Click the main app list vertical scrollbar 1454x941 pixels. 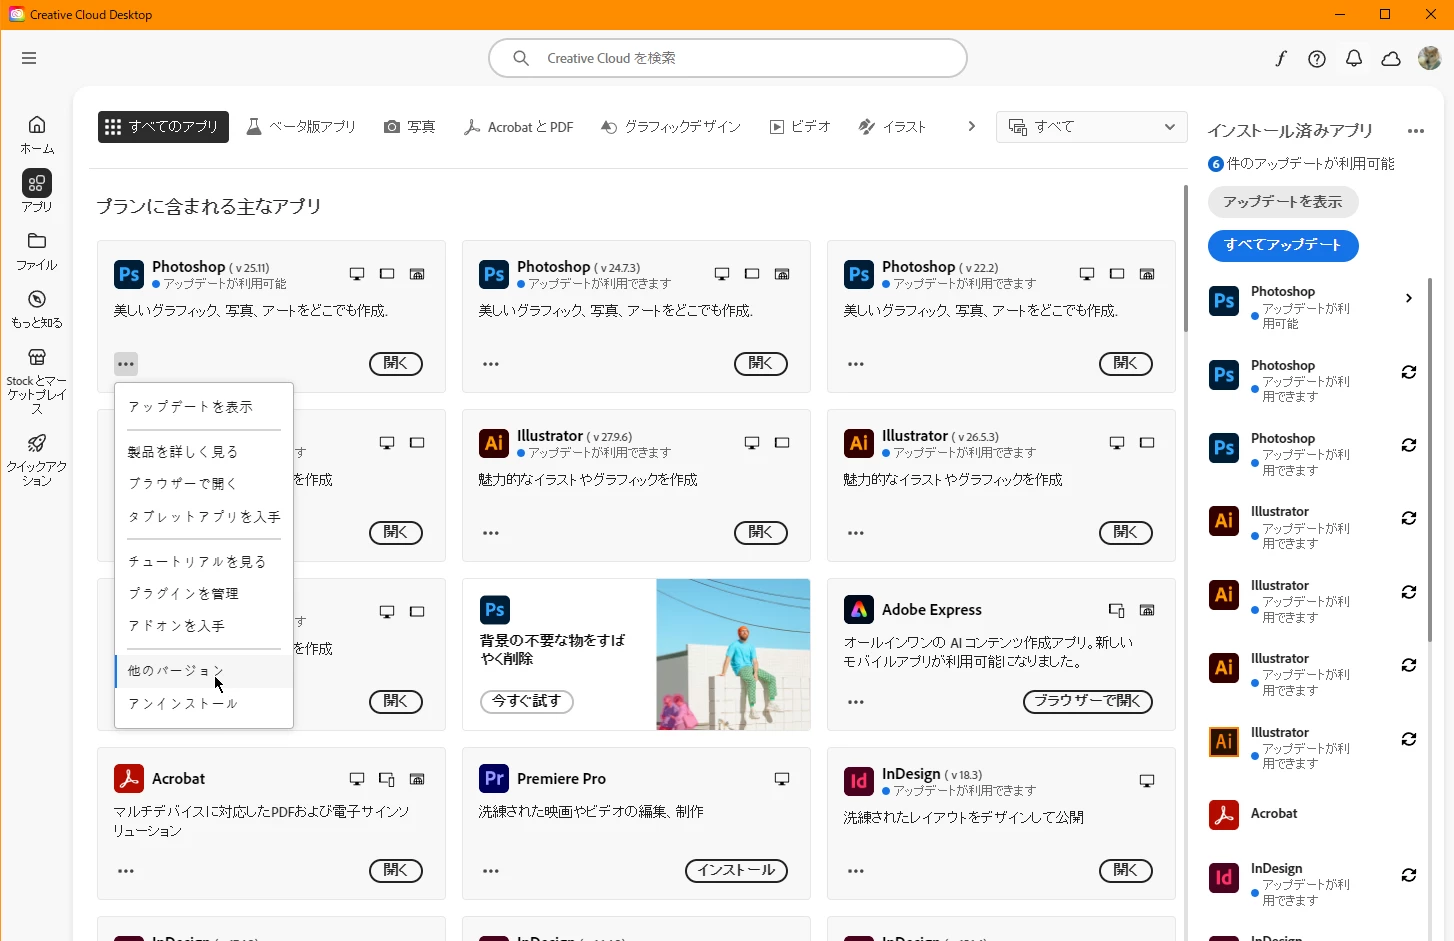1186,258
